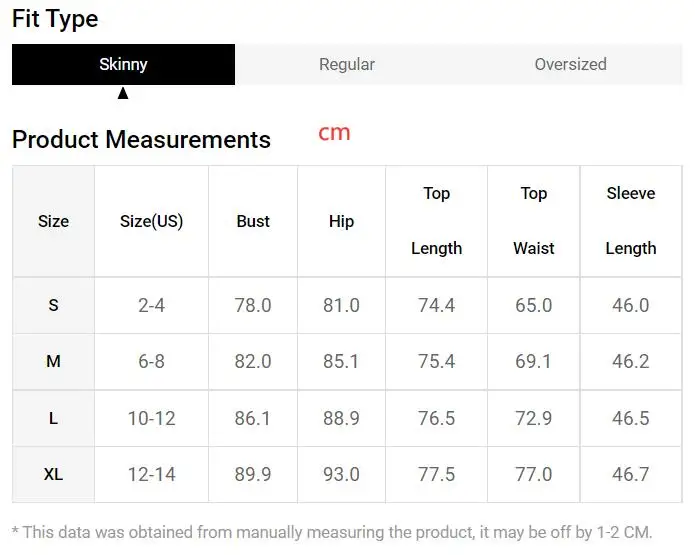Click the black triangle pointer under Skinny
This screenshot has width=695, height=555.
coord(123,93)
